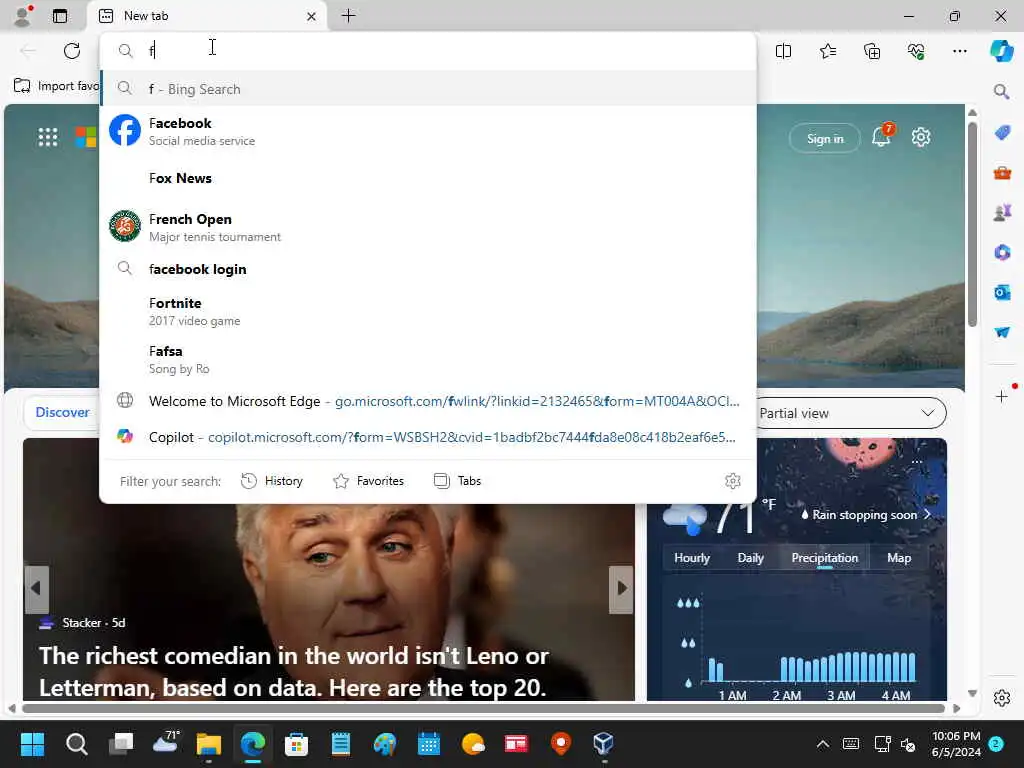This screenshot has height=768, width=1024.
Task: Open sidebar Outlook icon
Action: point(1002,293)
